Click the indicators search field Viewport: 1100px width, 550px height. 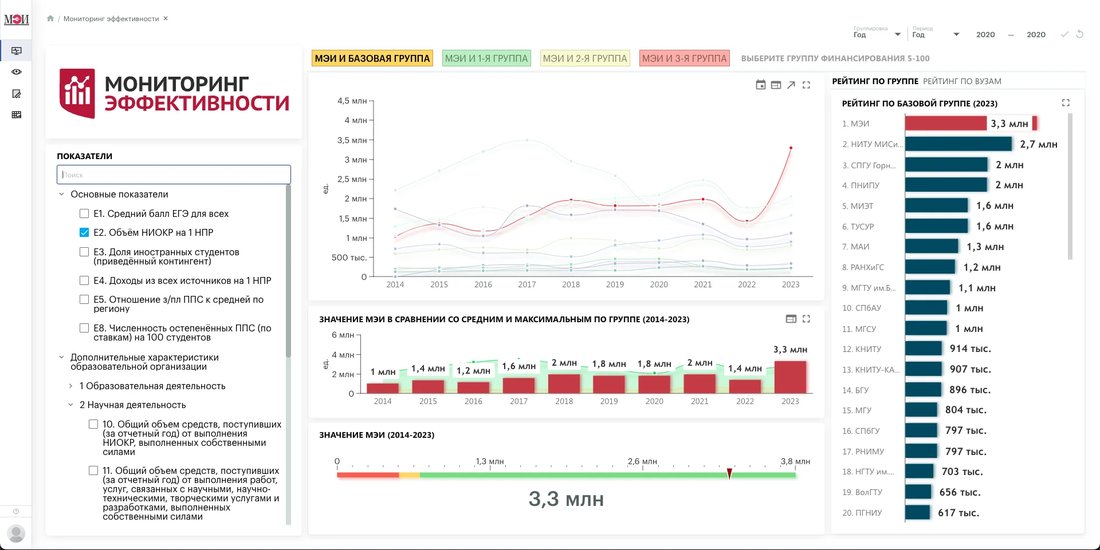(173, 175)
